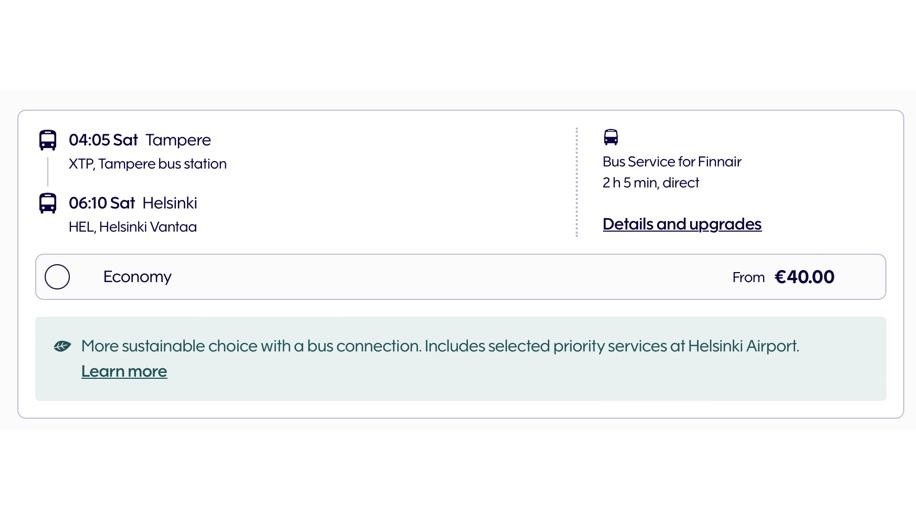Click the Tampere city name
The image size is (916, 516).
coord(178,140)
